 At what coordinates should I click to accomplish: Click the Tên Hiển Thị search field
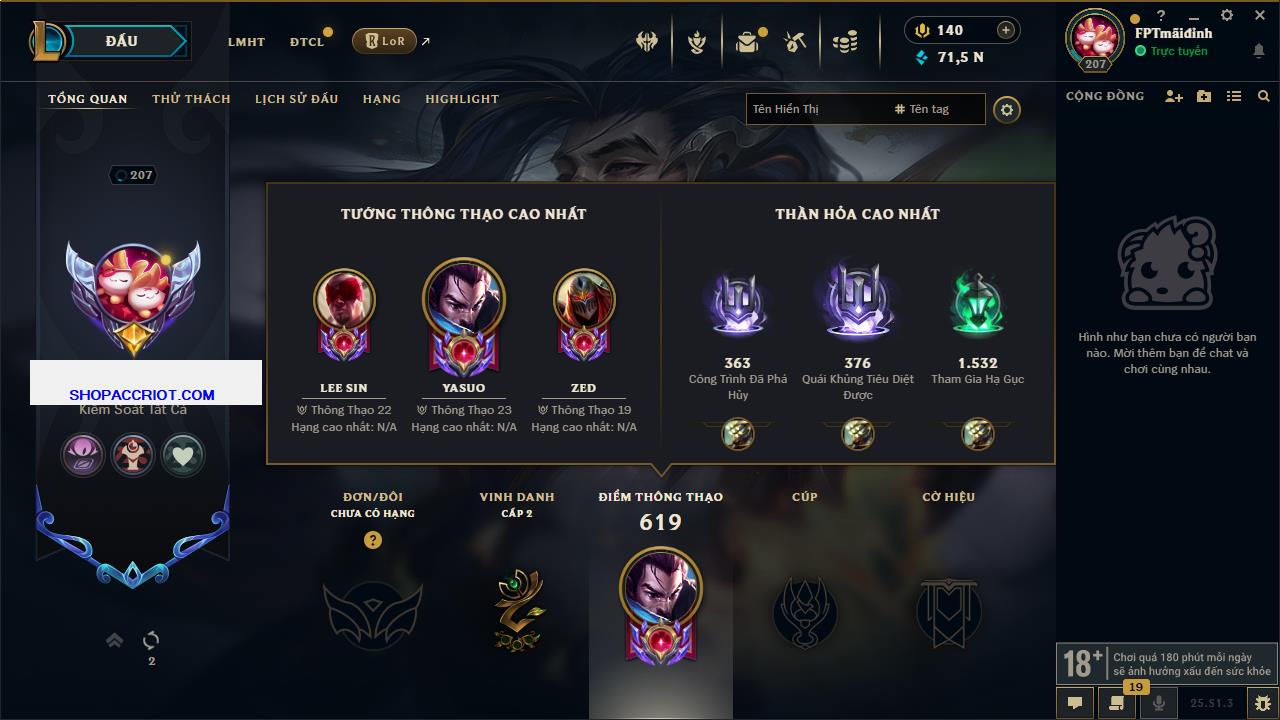816,109
